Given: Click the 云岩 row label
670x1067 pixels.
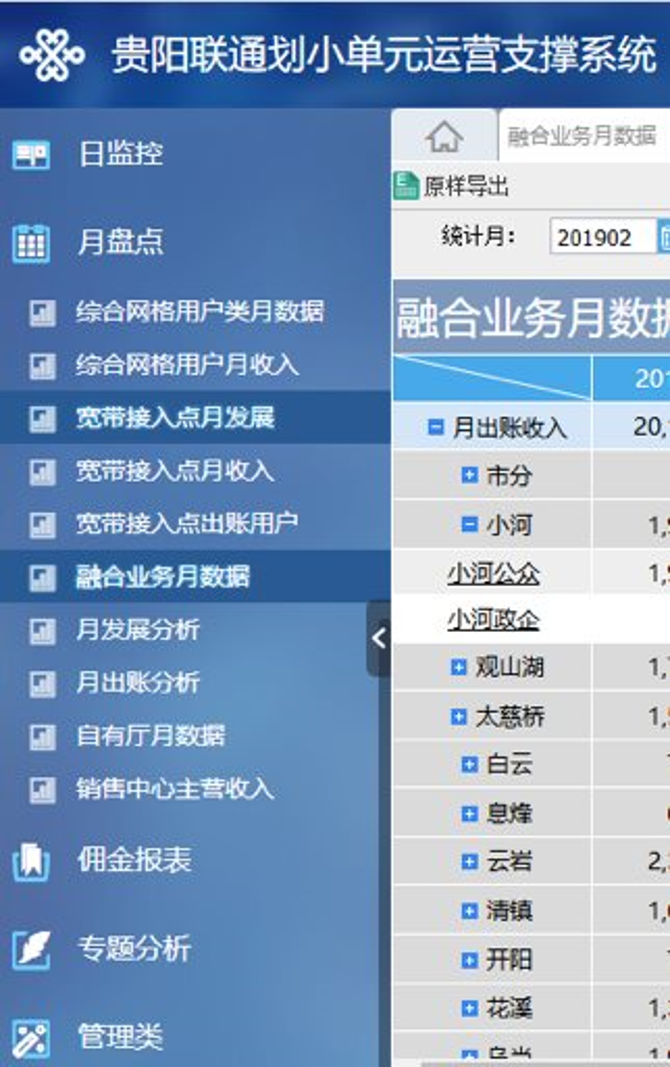Looking at the screenshot, I should pyautogui.click(x=509, y=861).
